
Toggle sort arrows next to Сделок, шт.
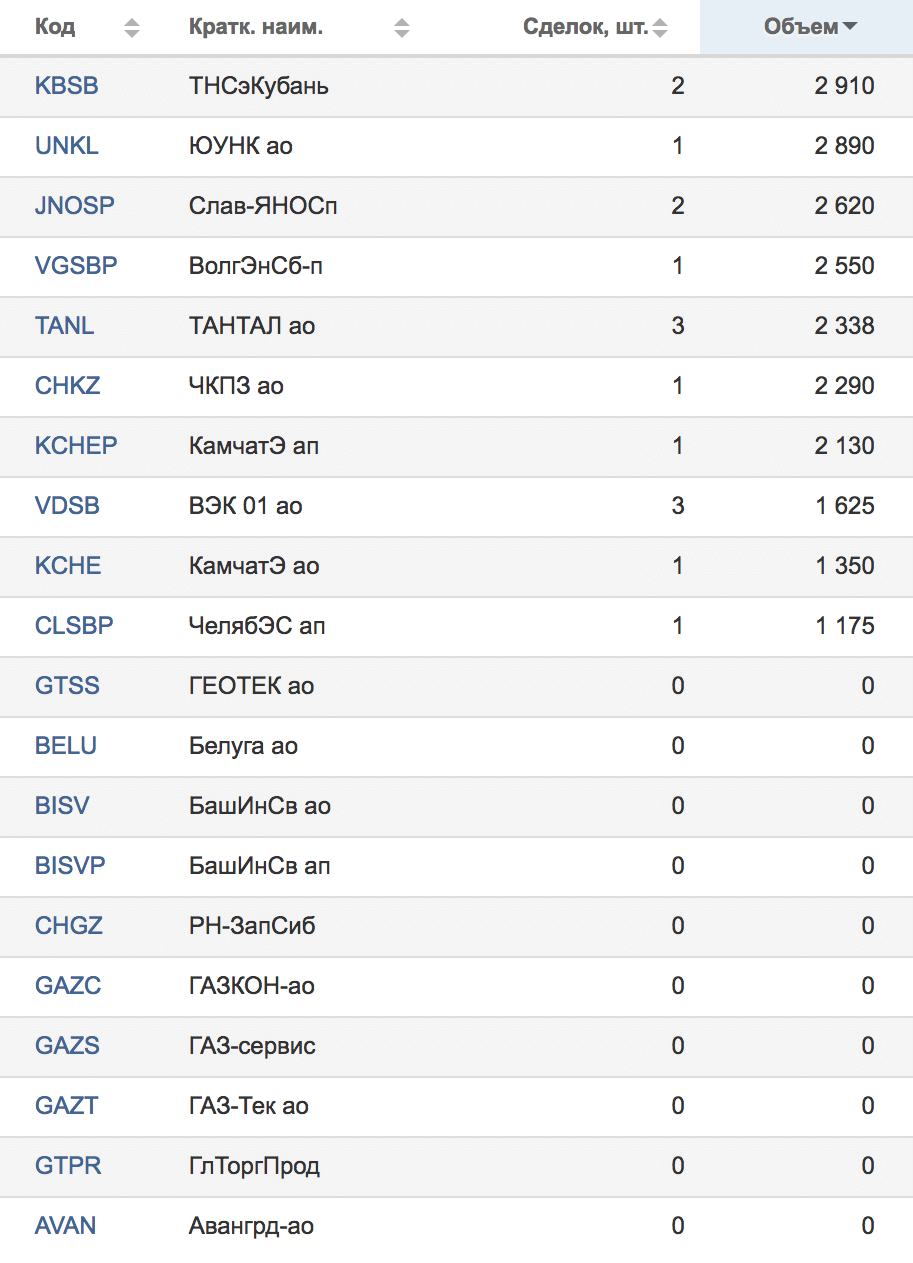pyautogui.click(x=659, y=28)
